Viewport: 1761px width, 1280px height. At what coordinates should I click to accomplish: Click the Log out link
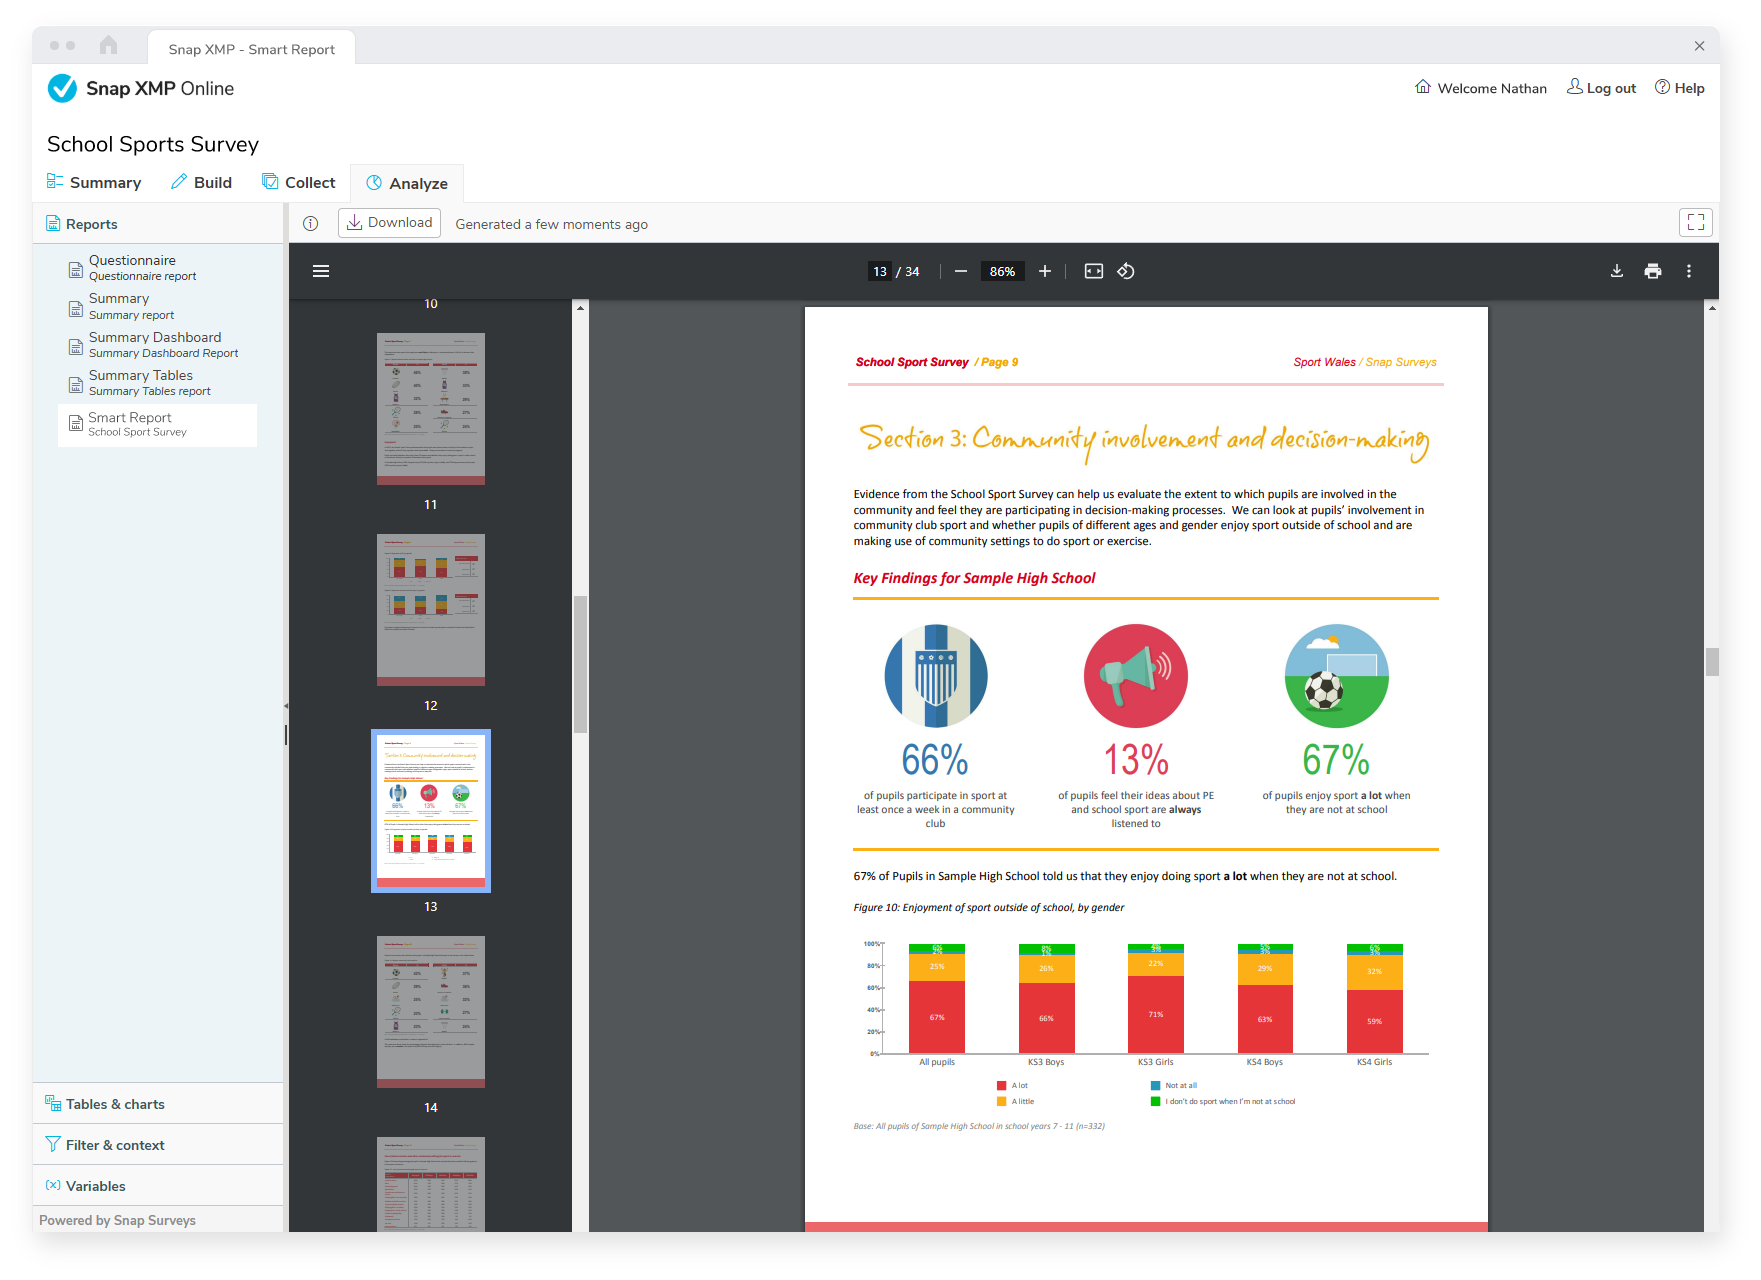[1601, 88]
